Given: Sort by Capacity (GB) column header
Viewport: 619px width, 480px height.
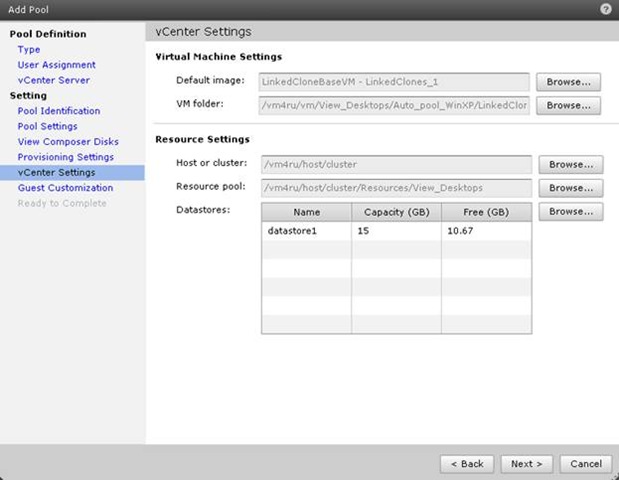Looking at the screenshot, I should pyautogui.click(x=396, y=212).
